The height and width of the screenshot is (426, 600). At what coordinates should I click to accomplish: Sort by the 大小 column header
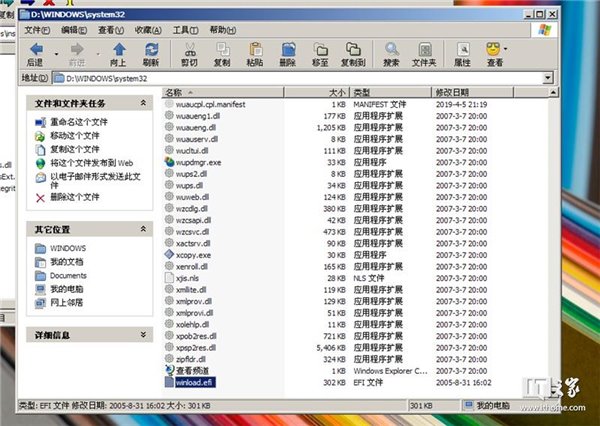click(316, 92)
